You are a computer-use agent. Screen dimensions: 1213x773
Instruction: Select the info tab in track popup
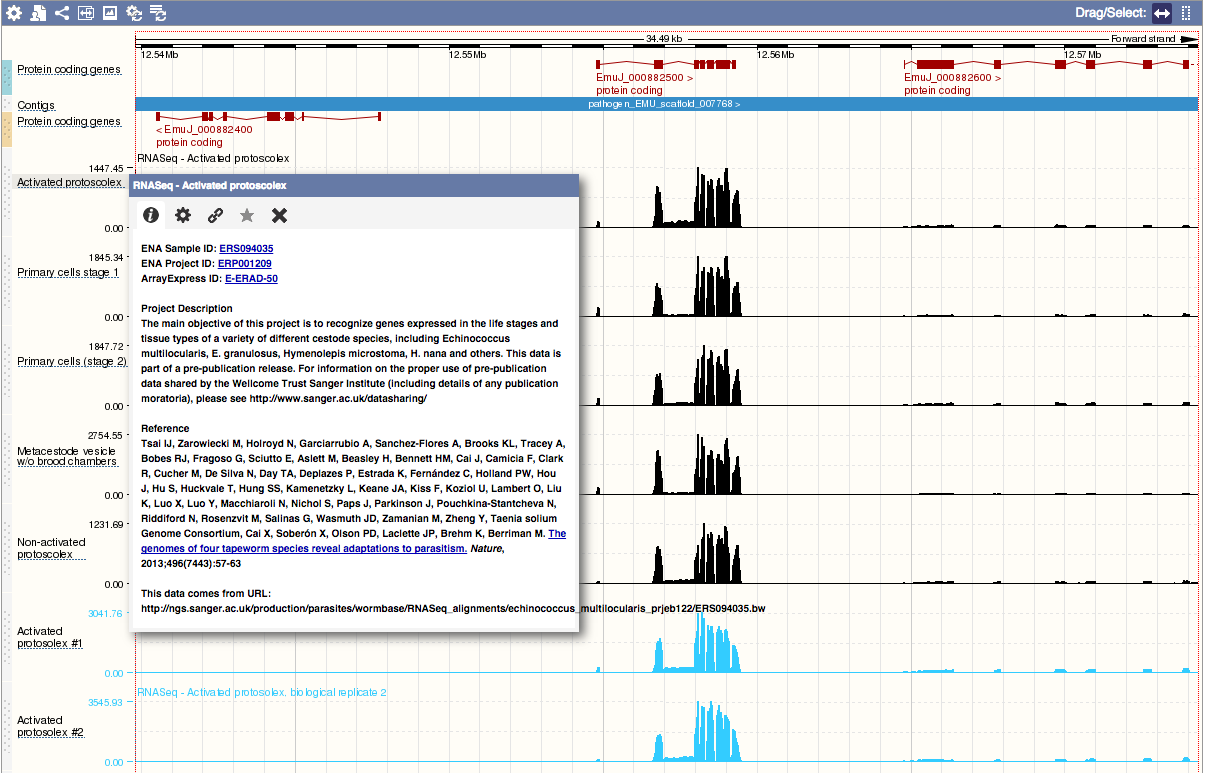tap(151, 215)
